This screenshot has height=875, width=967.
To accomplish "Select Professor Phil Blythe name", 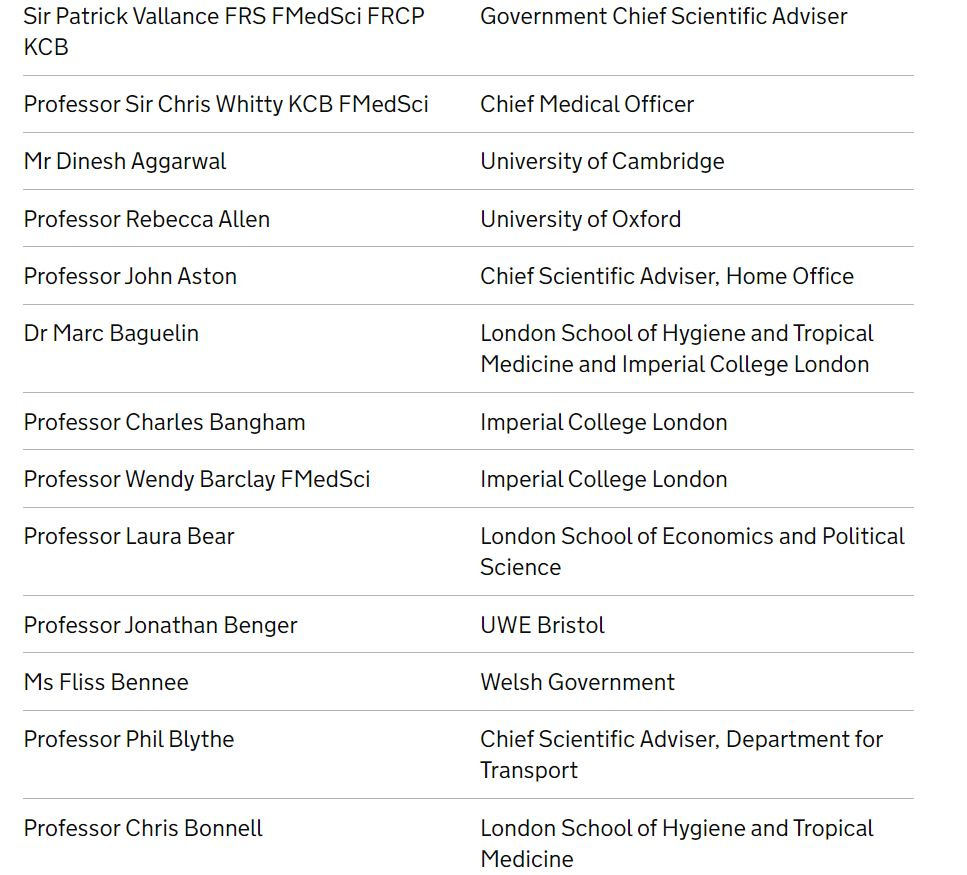I will [129, 739].
